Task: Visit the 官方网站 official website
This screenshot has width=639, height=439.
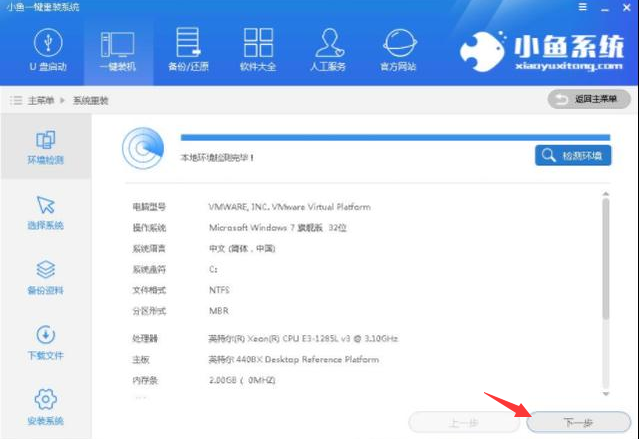Action: (x=402, y=50)
